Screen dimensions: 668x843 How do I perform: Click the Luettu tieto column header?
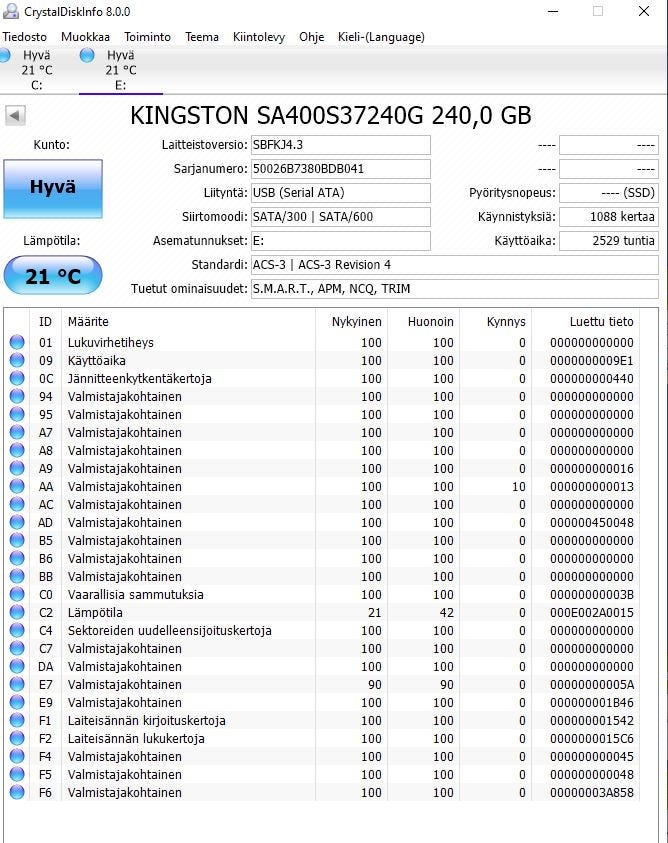pyautogui.click(x=586, y=322)
